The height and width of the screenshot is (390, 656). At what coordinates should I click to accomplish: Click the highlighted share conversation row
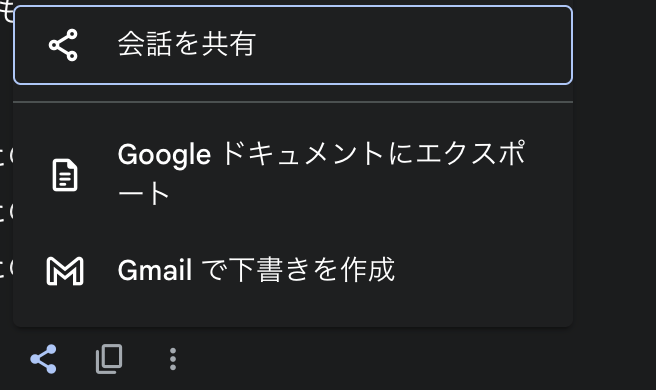pos(293,45)
